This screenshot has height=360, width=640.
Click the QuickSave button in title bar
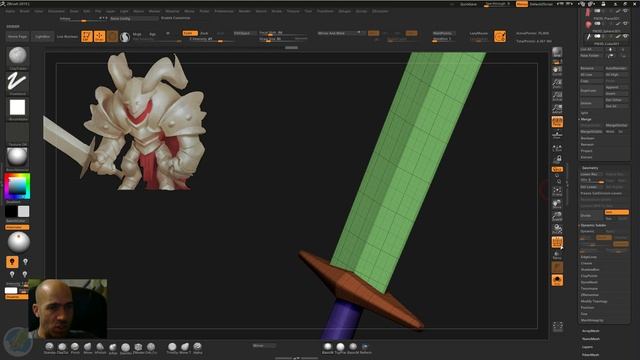click(x=468, y=4)
